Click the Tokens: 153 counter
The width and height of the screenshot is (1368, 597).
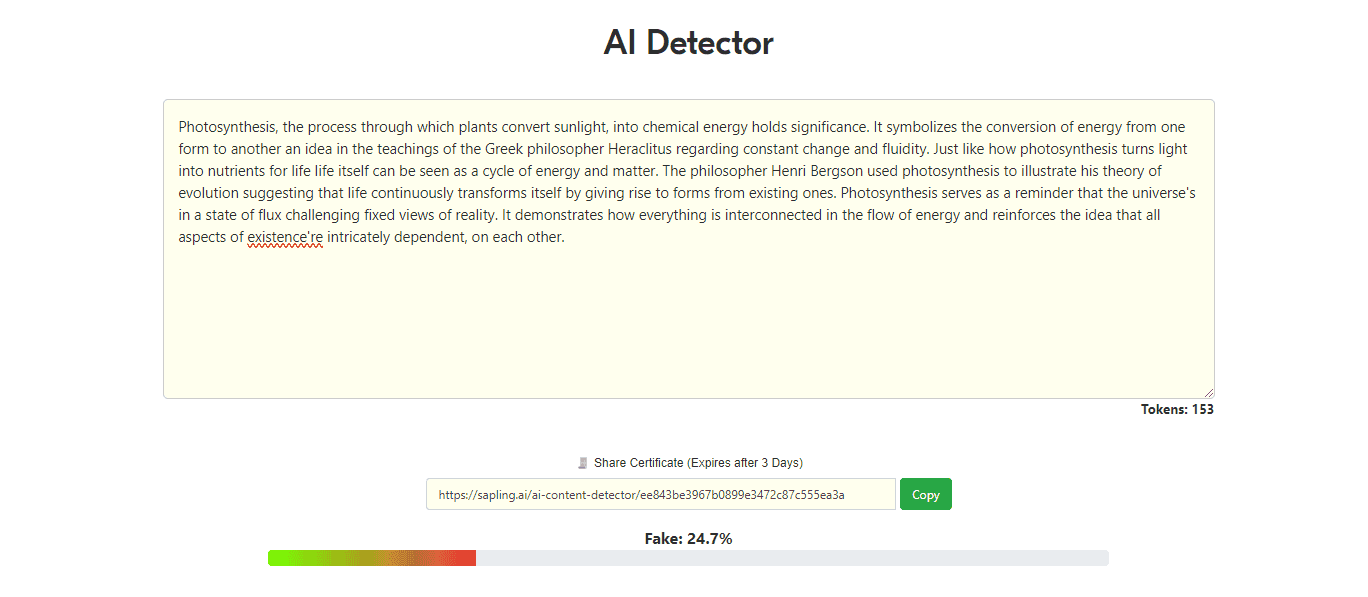(x=1177, y=409)
